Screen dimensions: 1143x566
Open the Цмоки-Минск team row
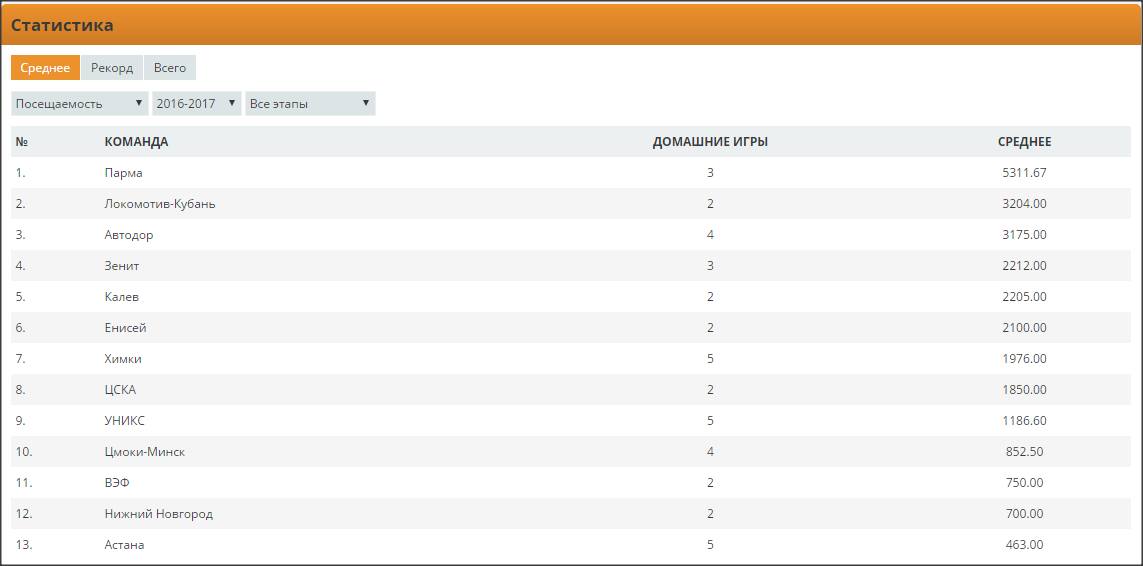(x=145, y=452)
